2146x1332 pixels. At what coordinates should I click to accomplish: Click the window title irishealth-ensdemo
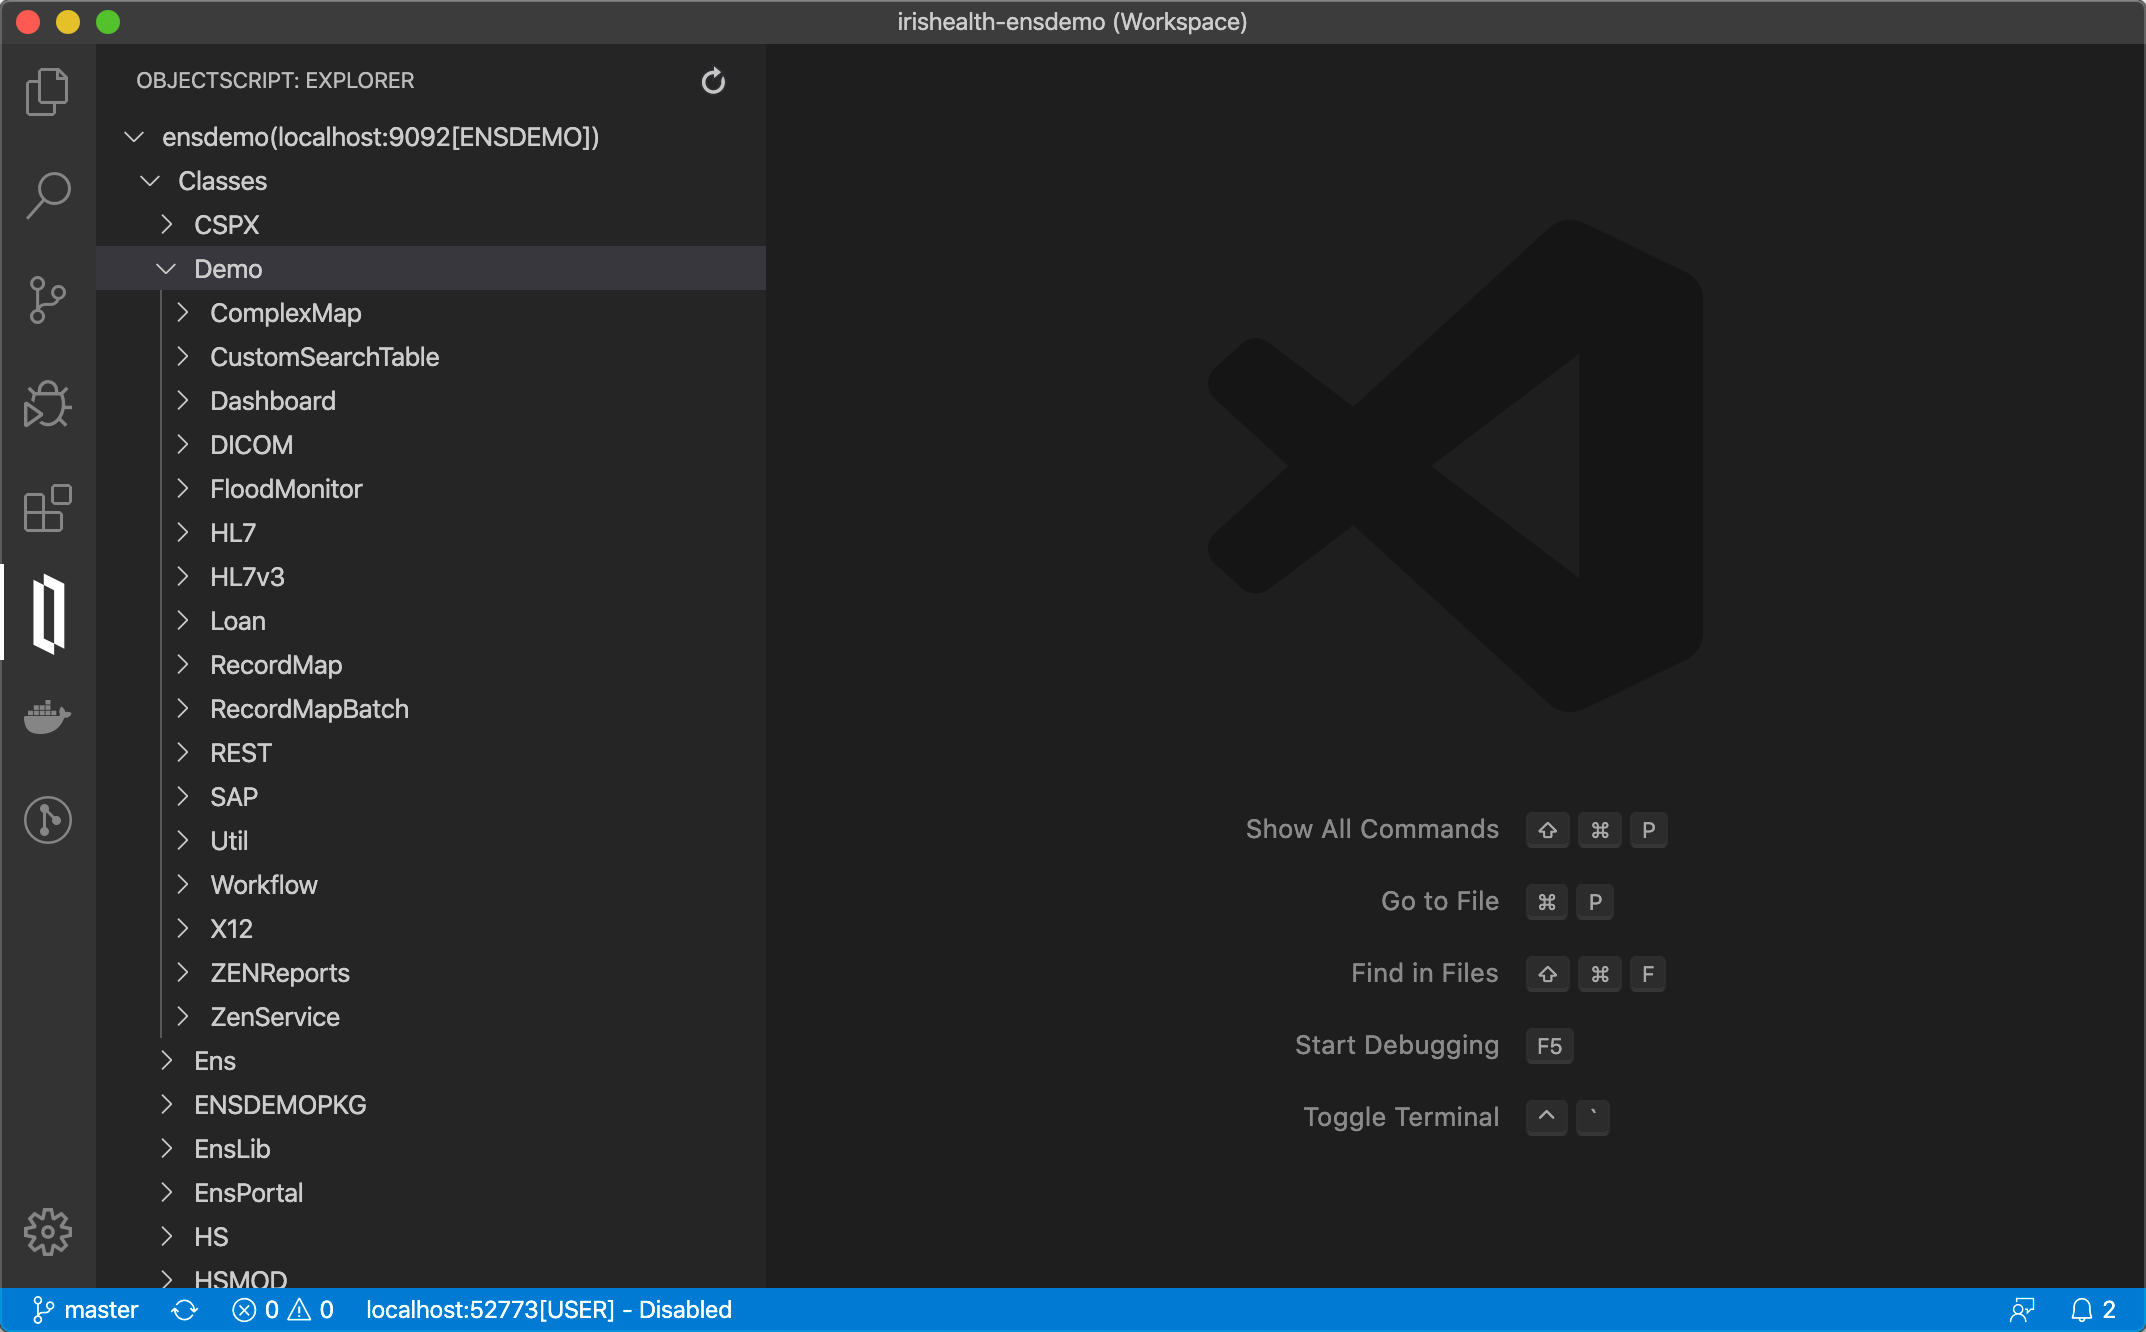pyautogui.click(x=1072, y=22)
